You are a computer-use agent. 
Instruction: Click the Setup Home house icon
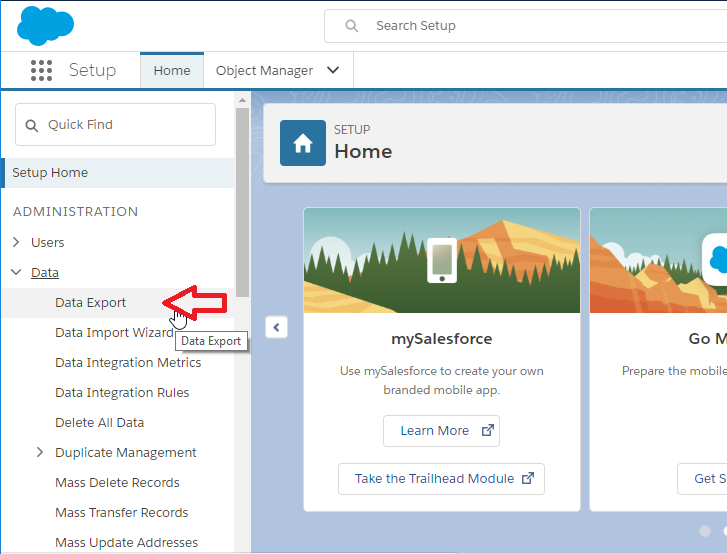click(x=302, y=142)
